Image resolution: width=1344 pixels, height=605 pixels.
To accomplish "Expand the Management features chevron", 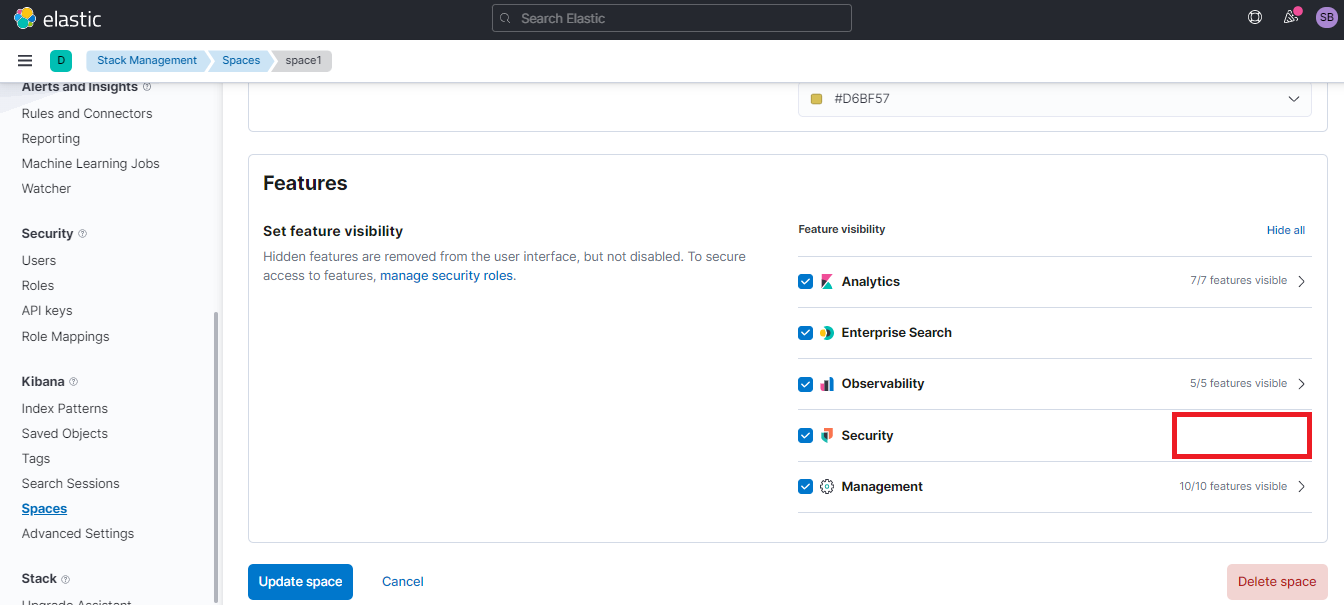I will (1301, 487).
